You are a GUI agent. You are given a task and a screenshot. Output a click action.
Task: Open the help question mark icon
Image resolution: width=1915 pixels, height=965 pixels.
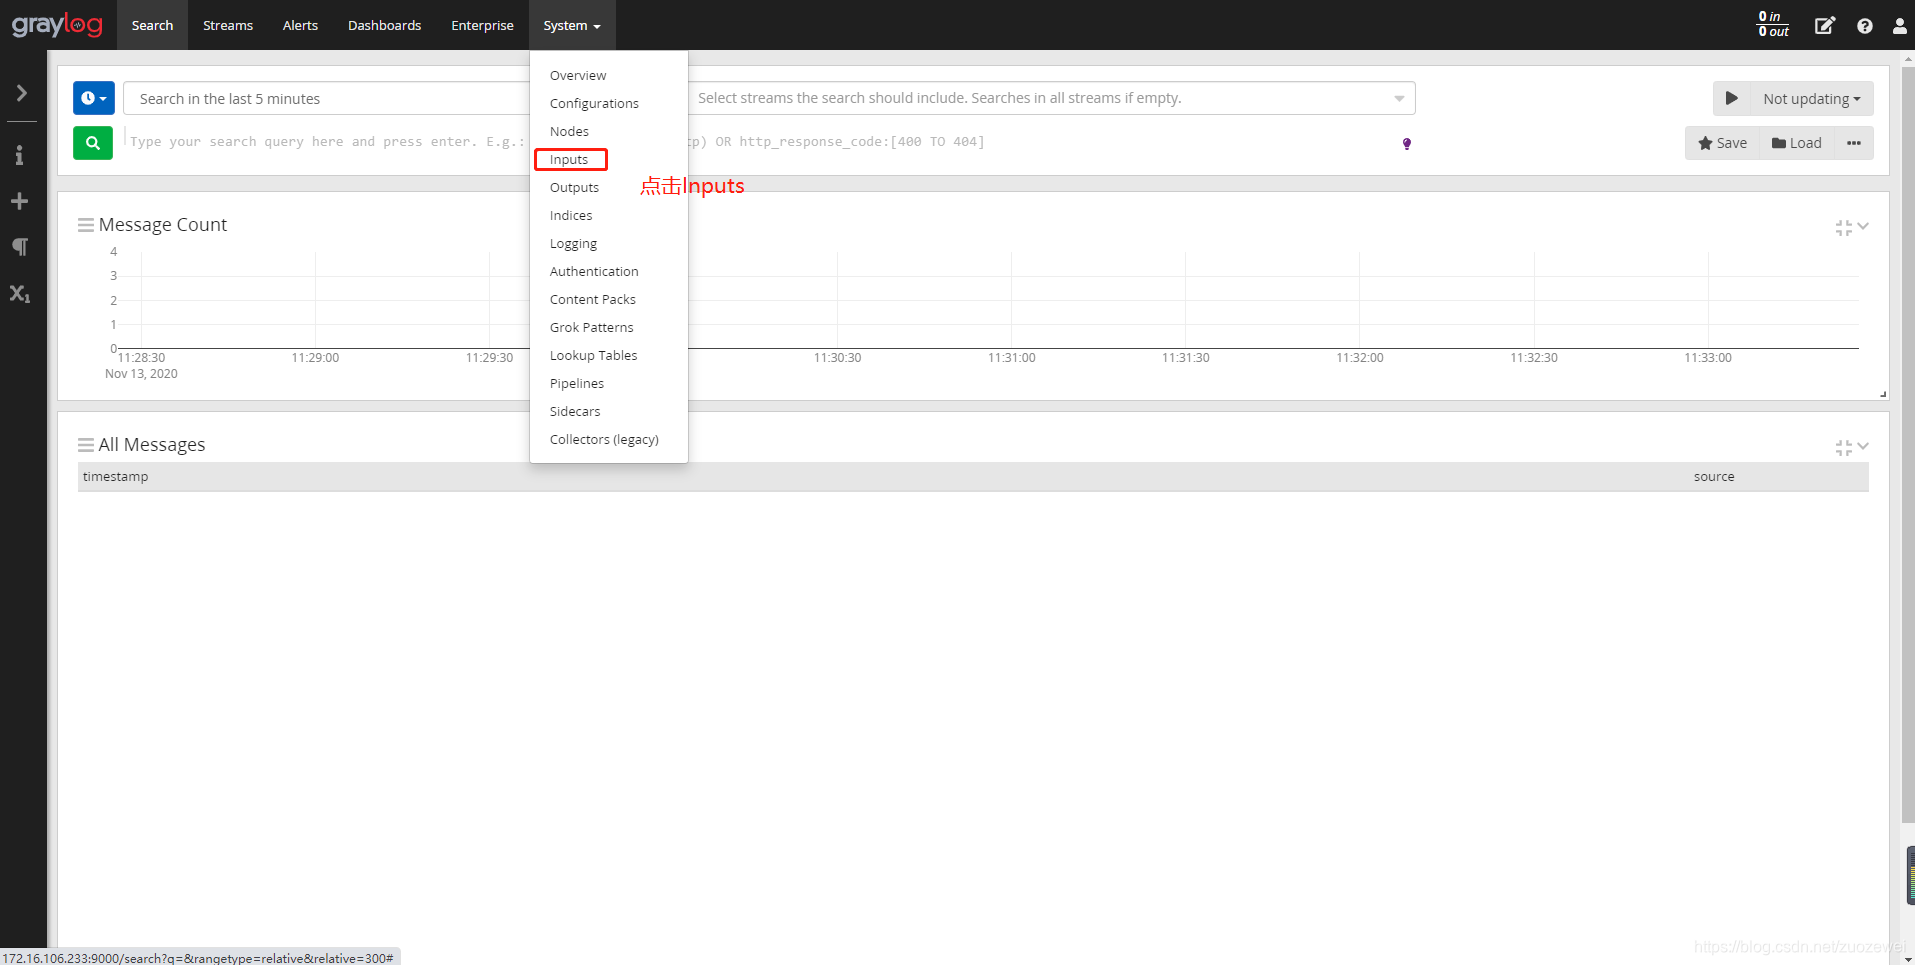[x=1865, y=26]
